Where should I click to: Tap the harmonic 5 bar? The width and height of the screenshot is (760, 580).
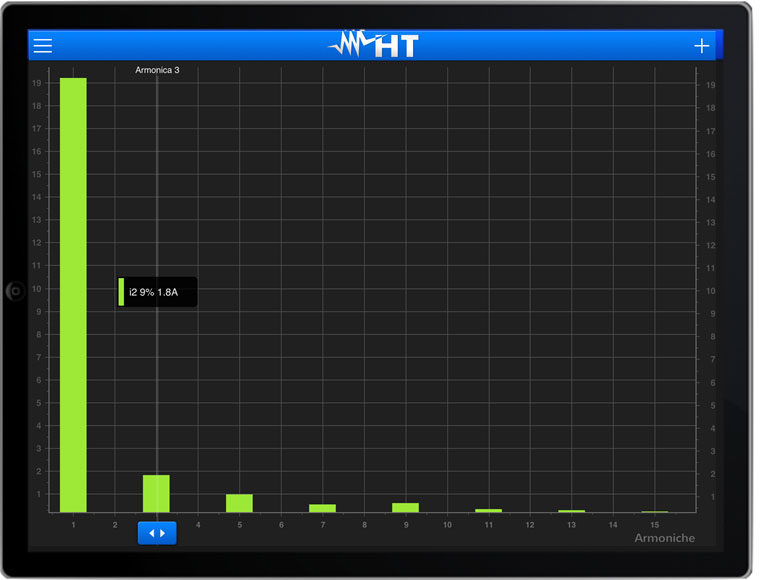(239, 503)
